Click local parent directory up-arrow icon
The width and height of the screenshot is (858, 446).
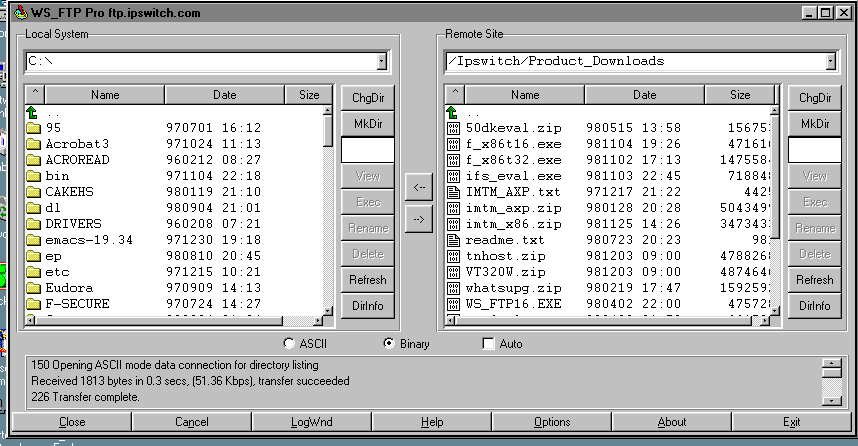tap(32, 113)
